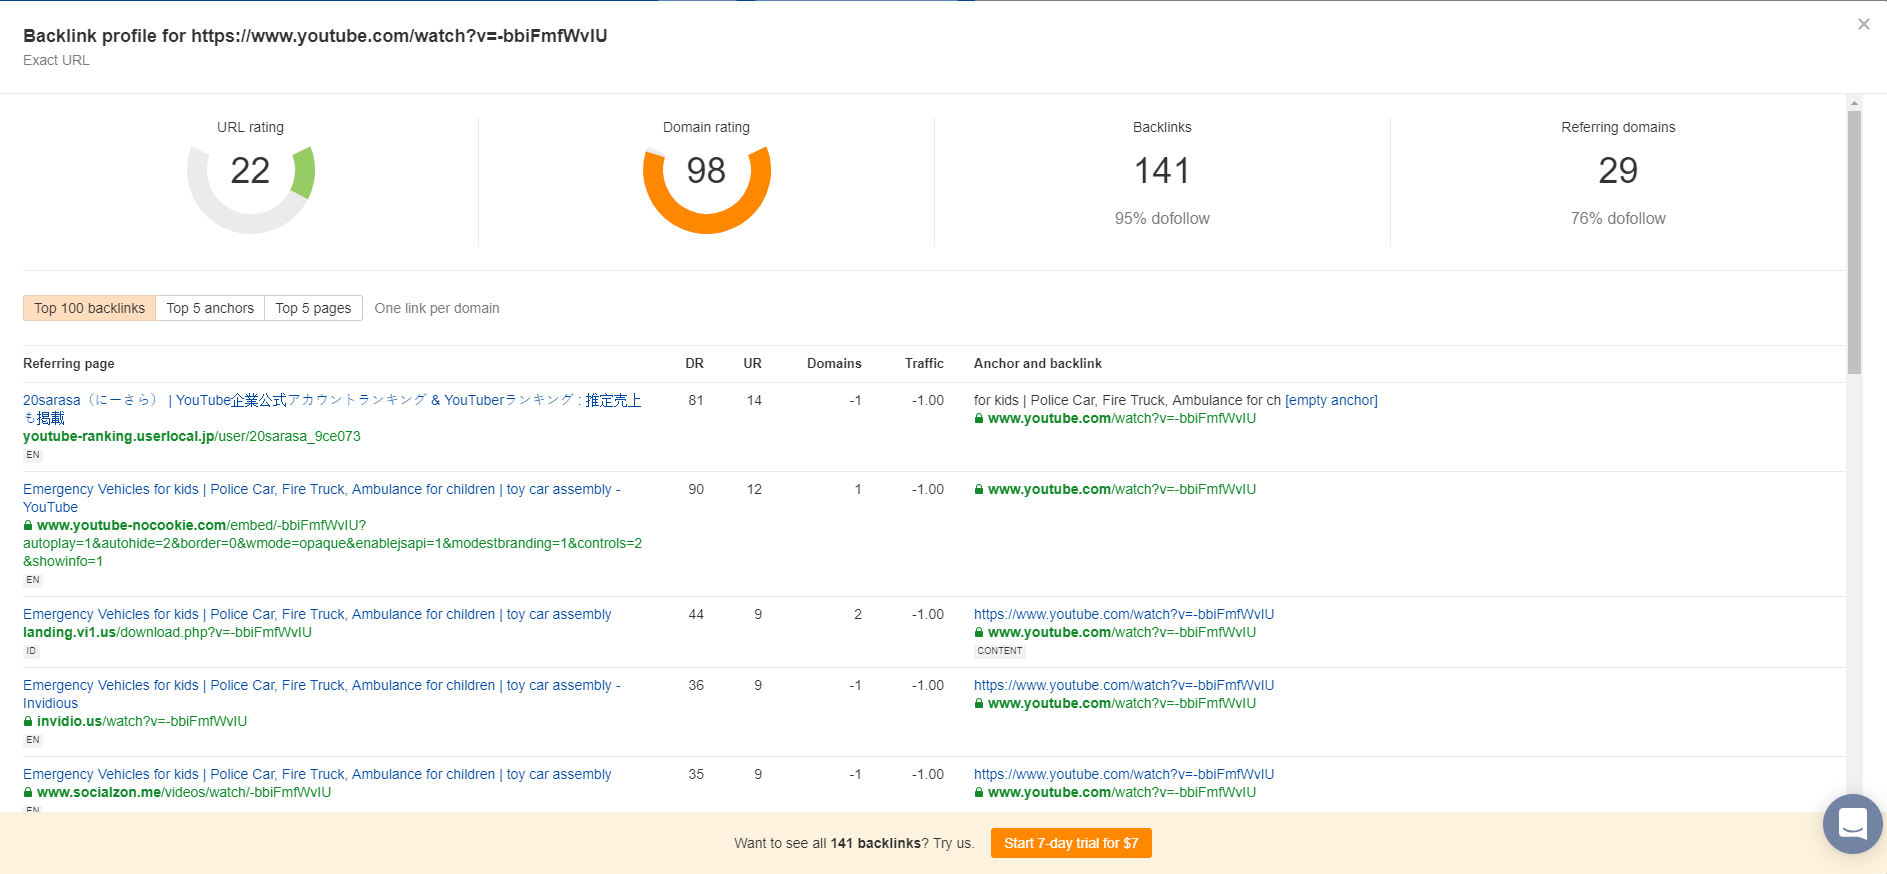1887x874 pixels.
Task: Click the vertical scrollbar thumb
Action: [1854, 242]
